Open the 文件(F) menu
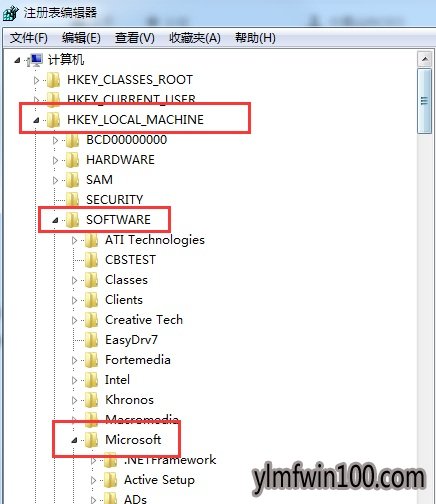The image size is (436, 504). [x=29, y=38]
